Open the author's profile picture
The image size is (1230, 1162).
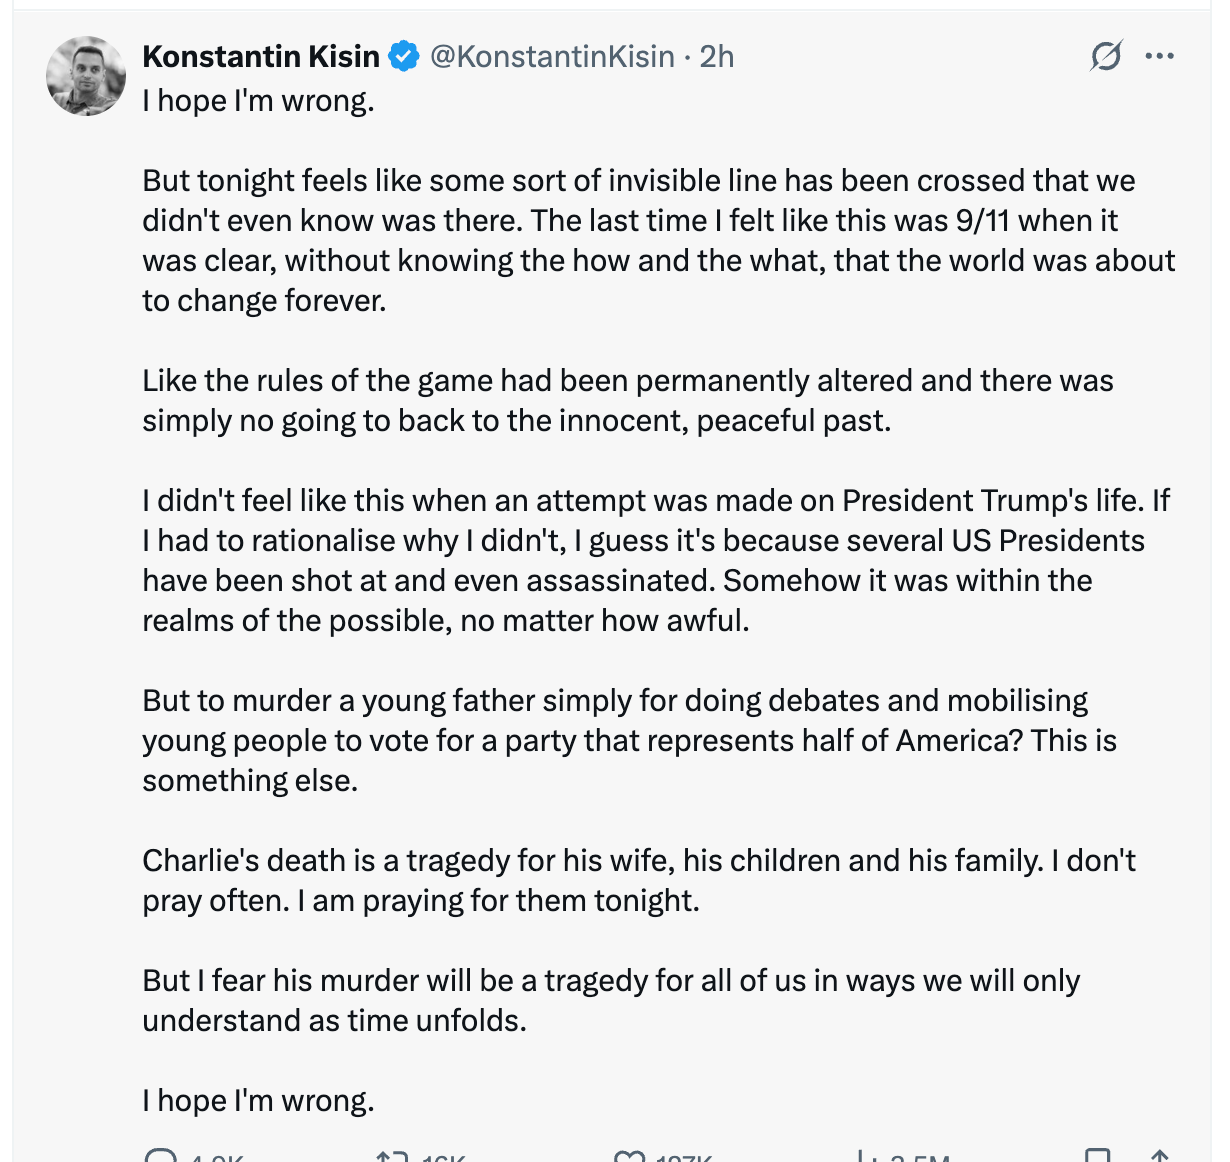click(86, 76)
